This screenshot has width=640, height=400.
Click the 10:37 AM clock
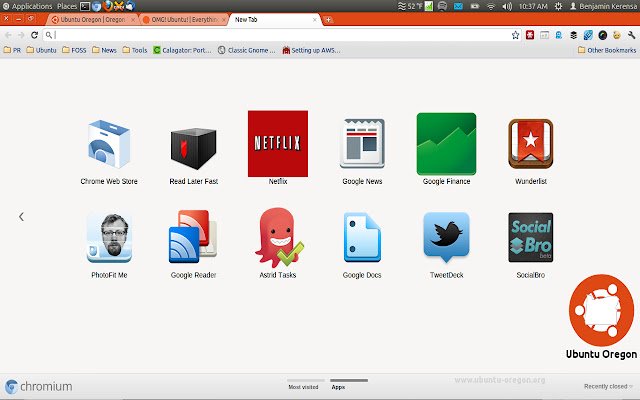pos(533,6)
